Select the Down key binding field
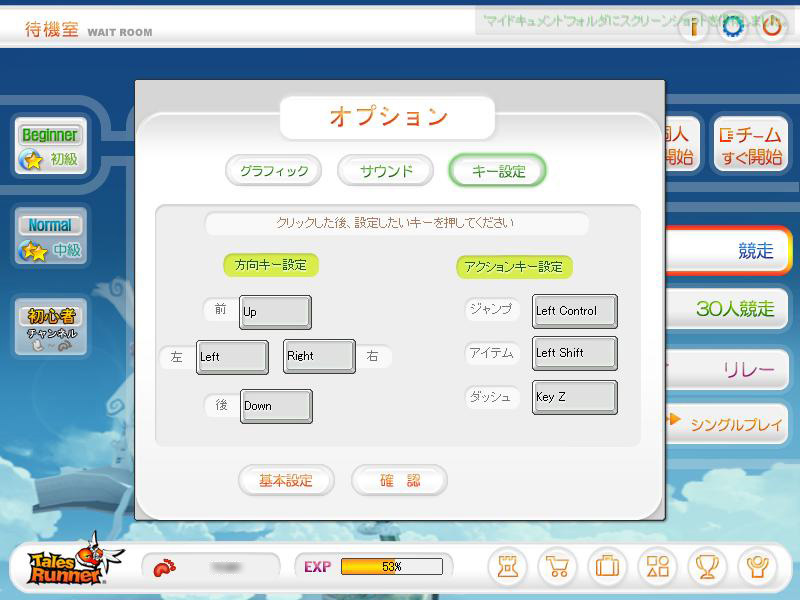 pos(277,406)
